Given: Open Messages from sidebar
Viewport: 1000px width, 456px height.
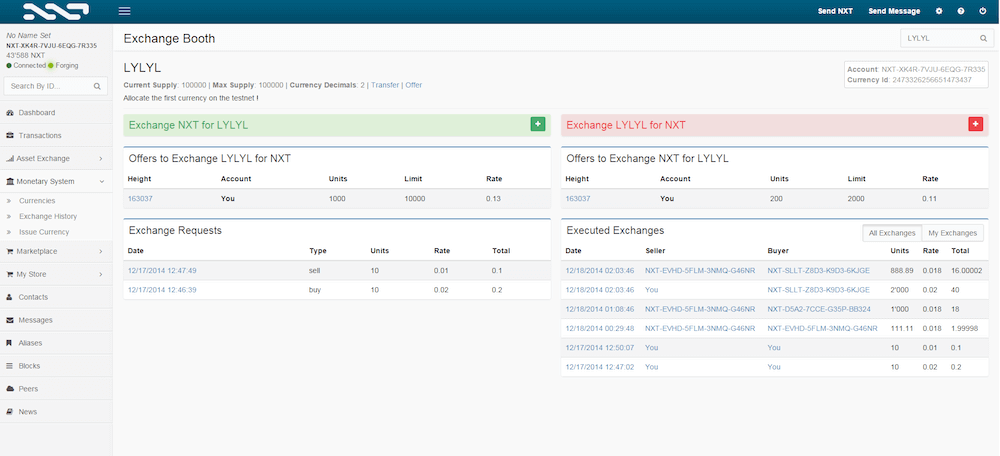Looking at the screenshot, I should pyautogui.click(x=56, y=320).
